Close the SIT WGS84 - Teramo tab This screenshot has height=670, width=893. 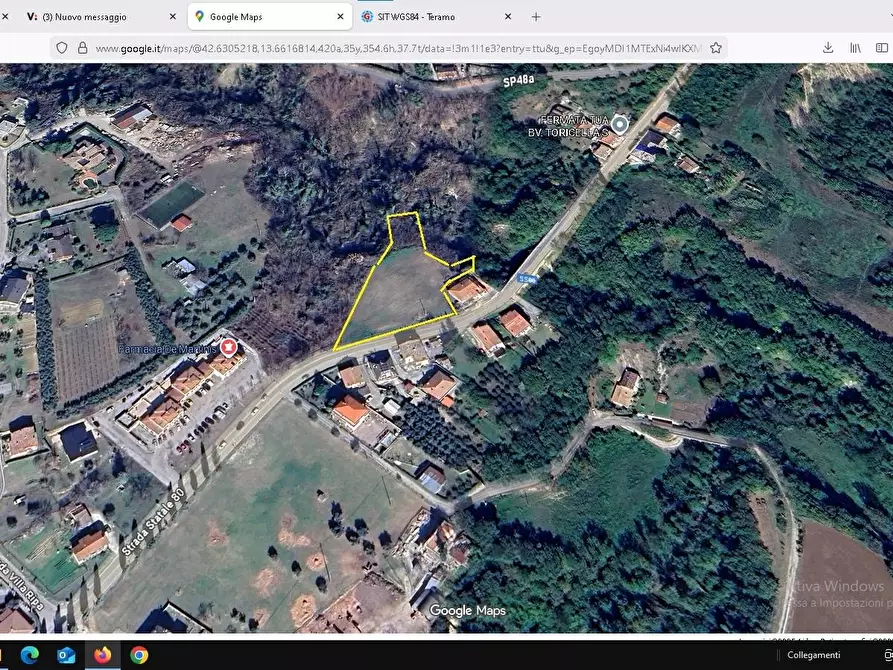click(x=507, y=16)
